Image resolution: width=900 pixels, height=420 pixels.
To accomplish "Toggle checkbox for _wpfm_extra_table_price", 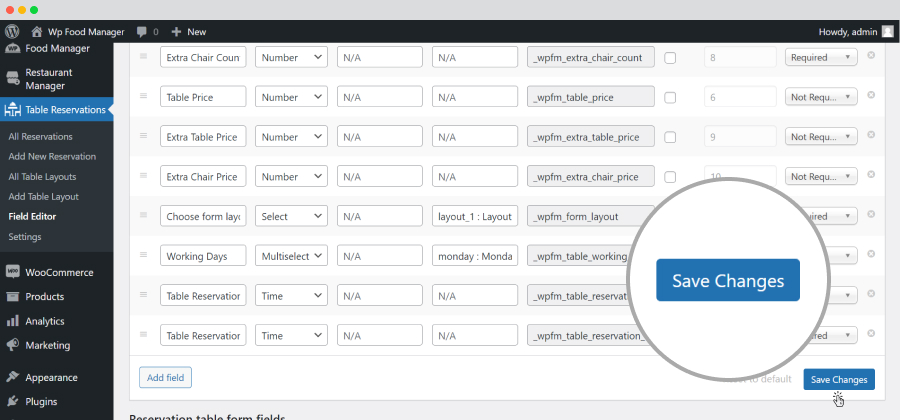I will point(670,137).
